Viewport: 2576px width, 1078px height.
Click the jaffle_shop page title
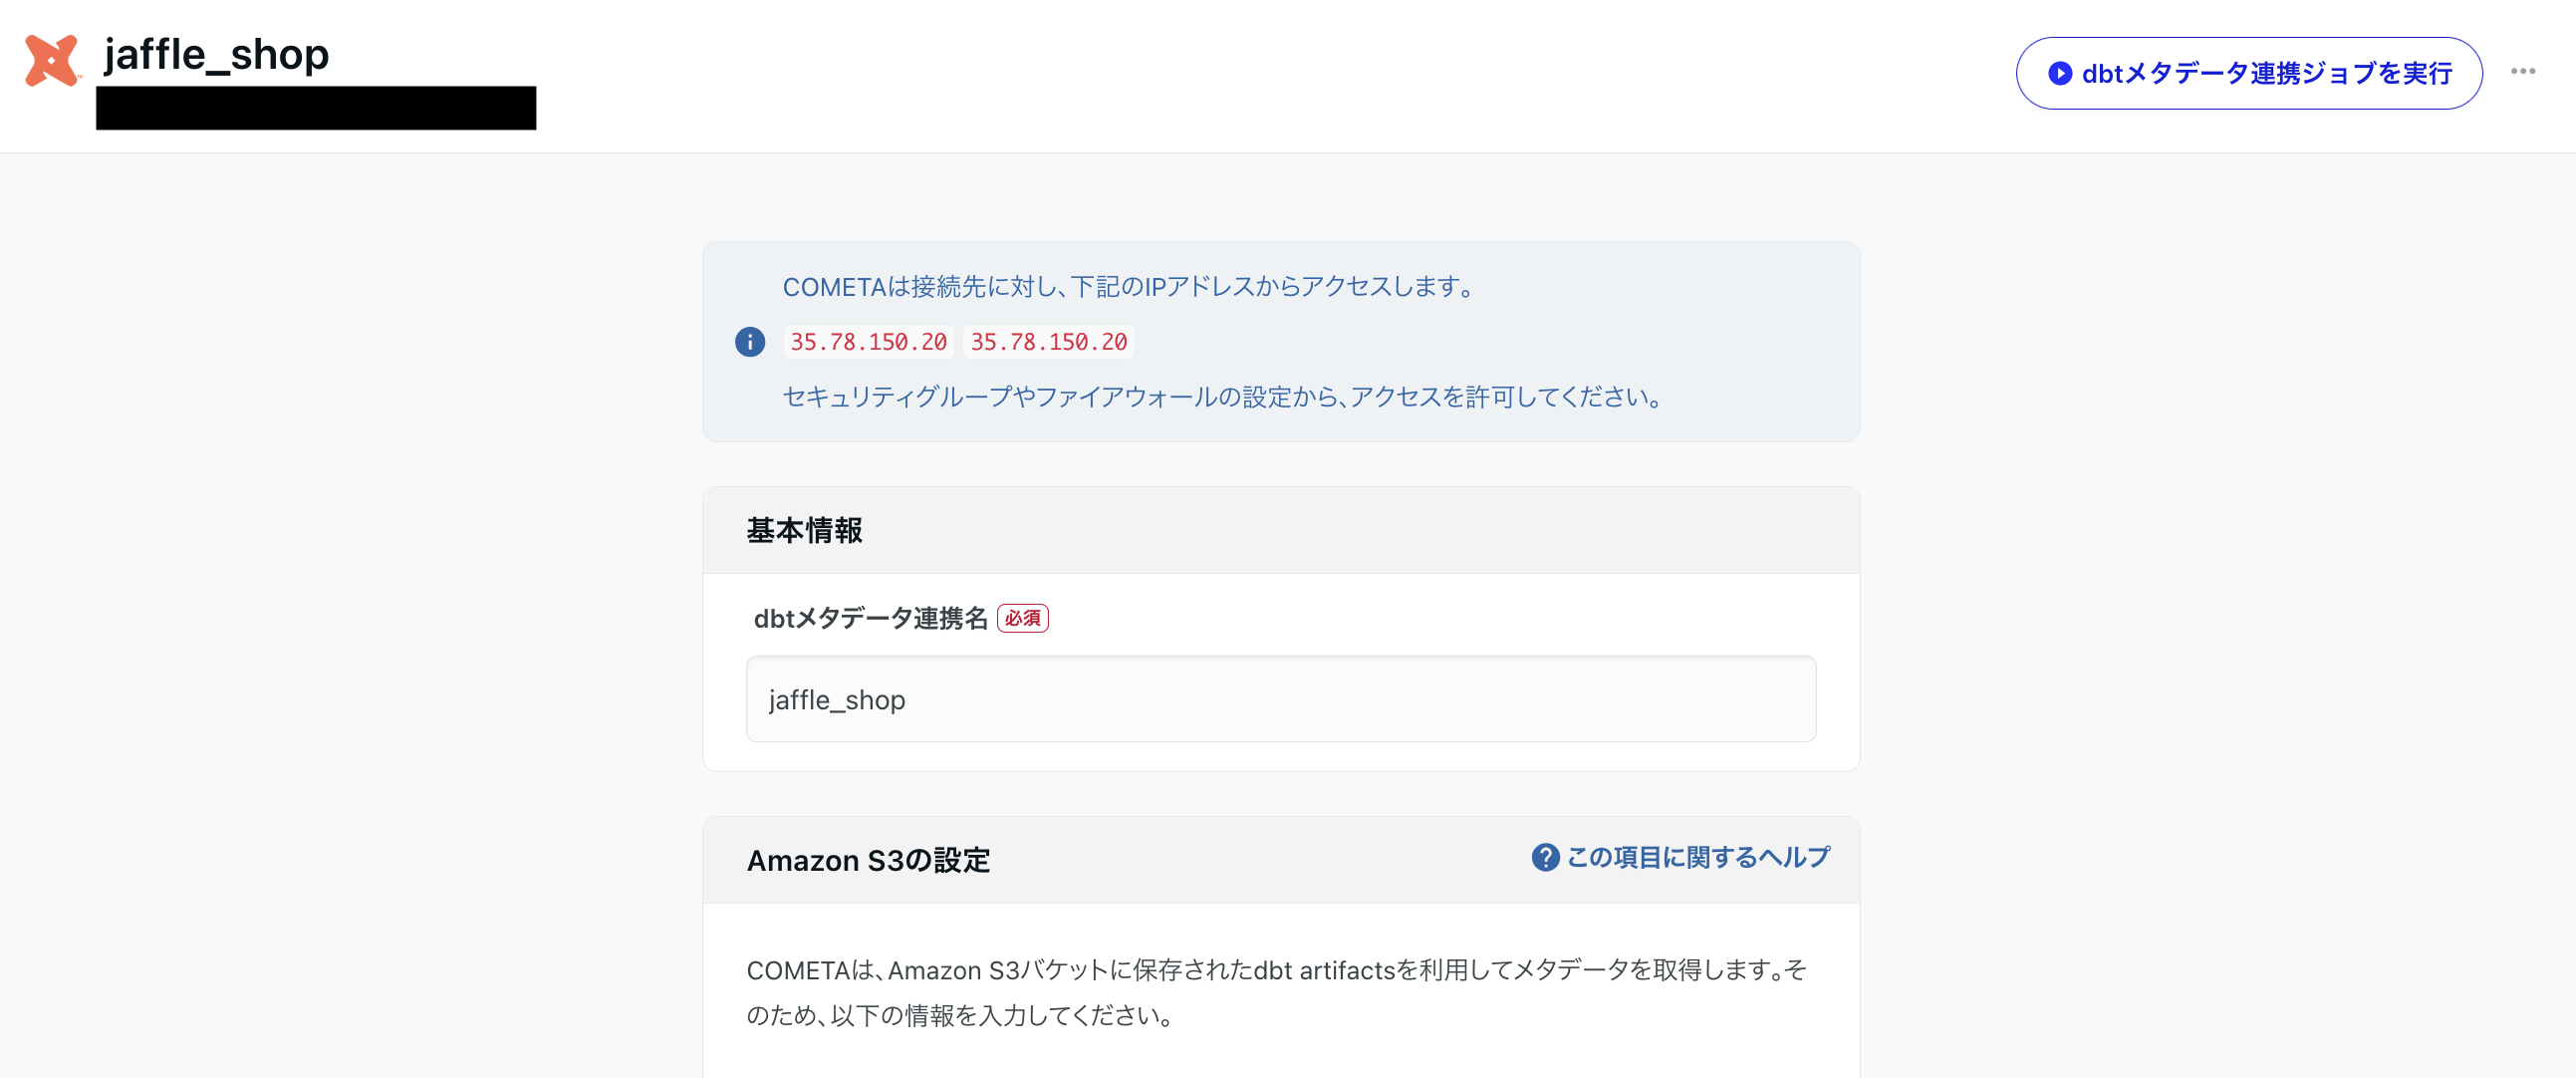pyautogui.click(x=216, y=55)
